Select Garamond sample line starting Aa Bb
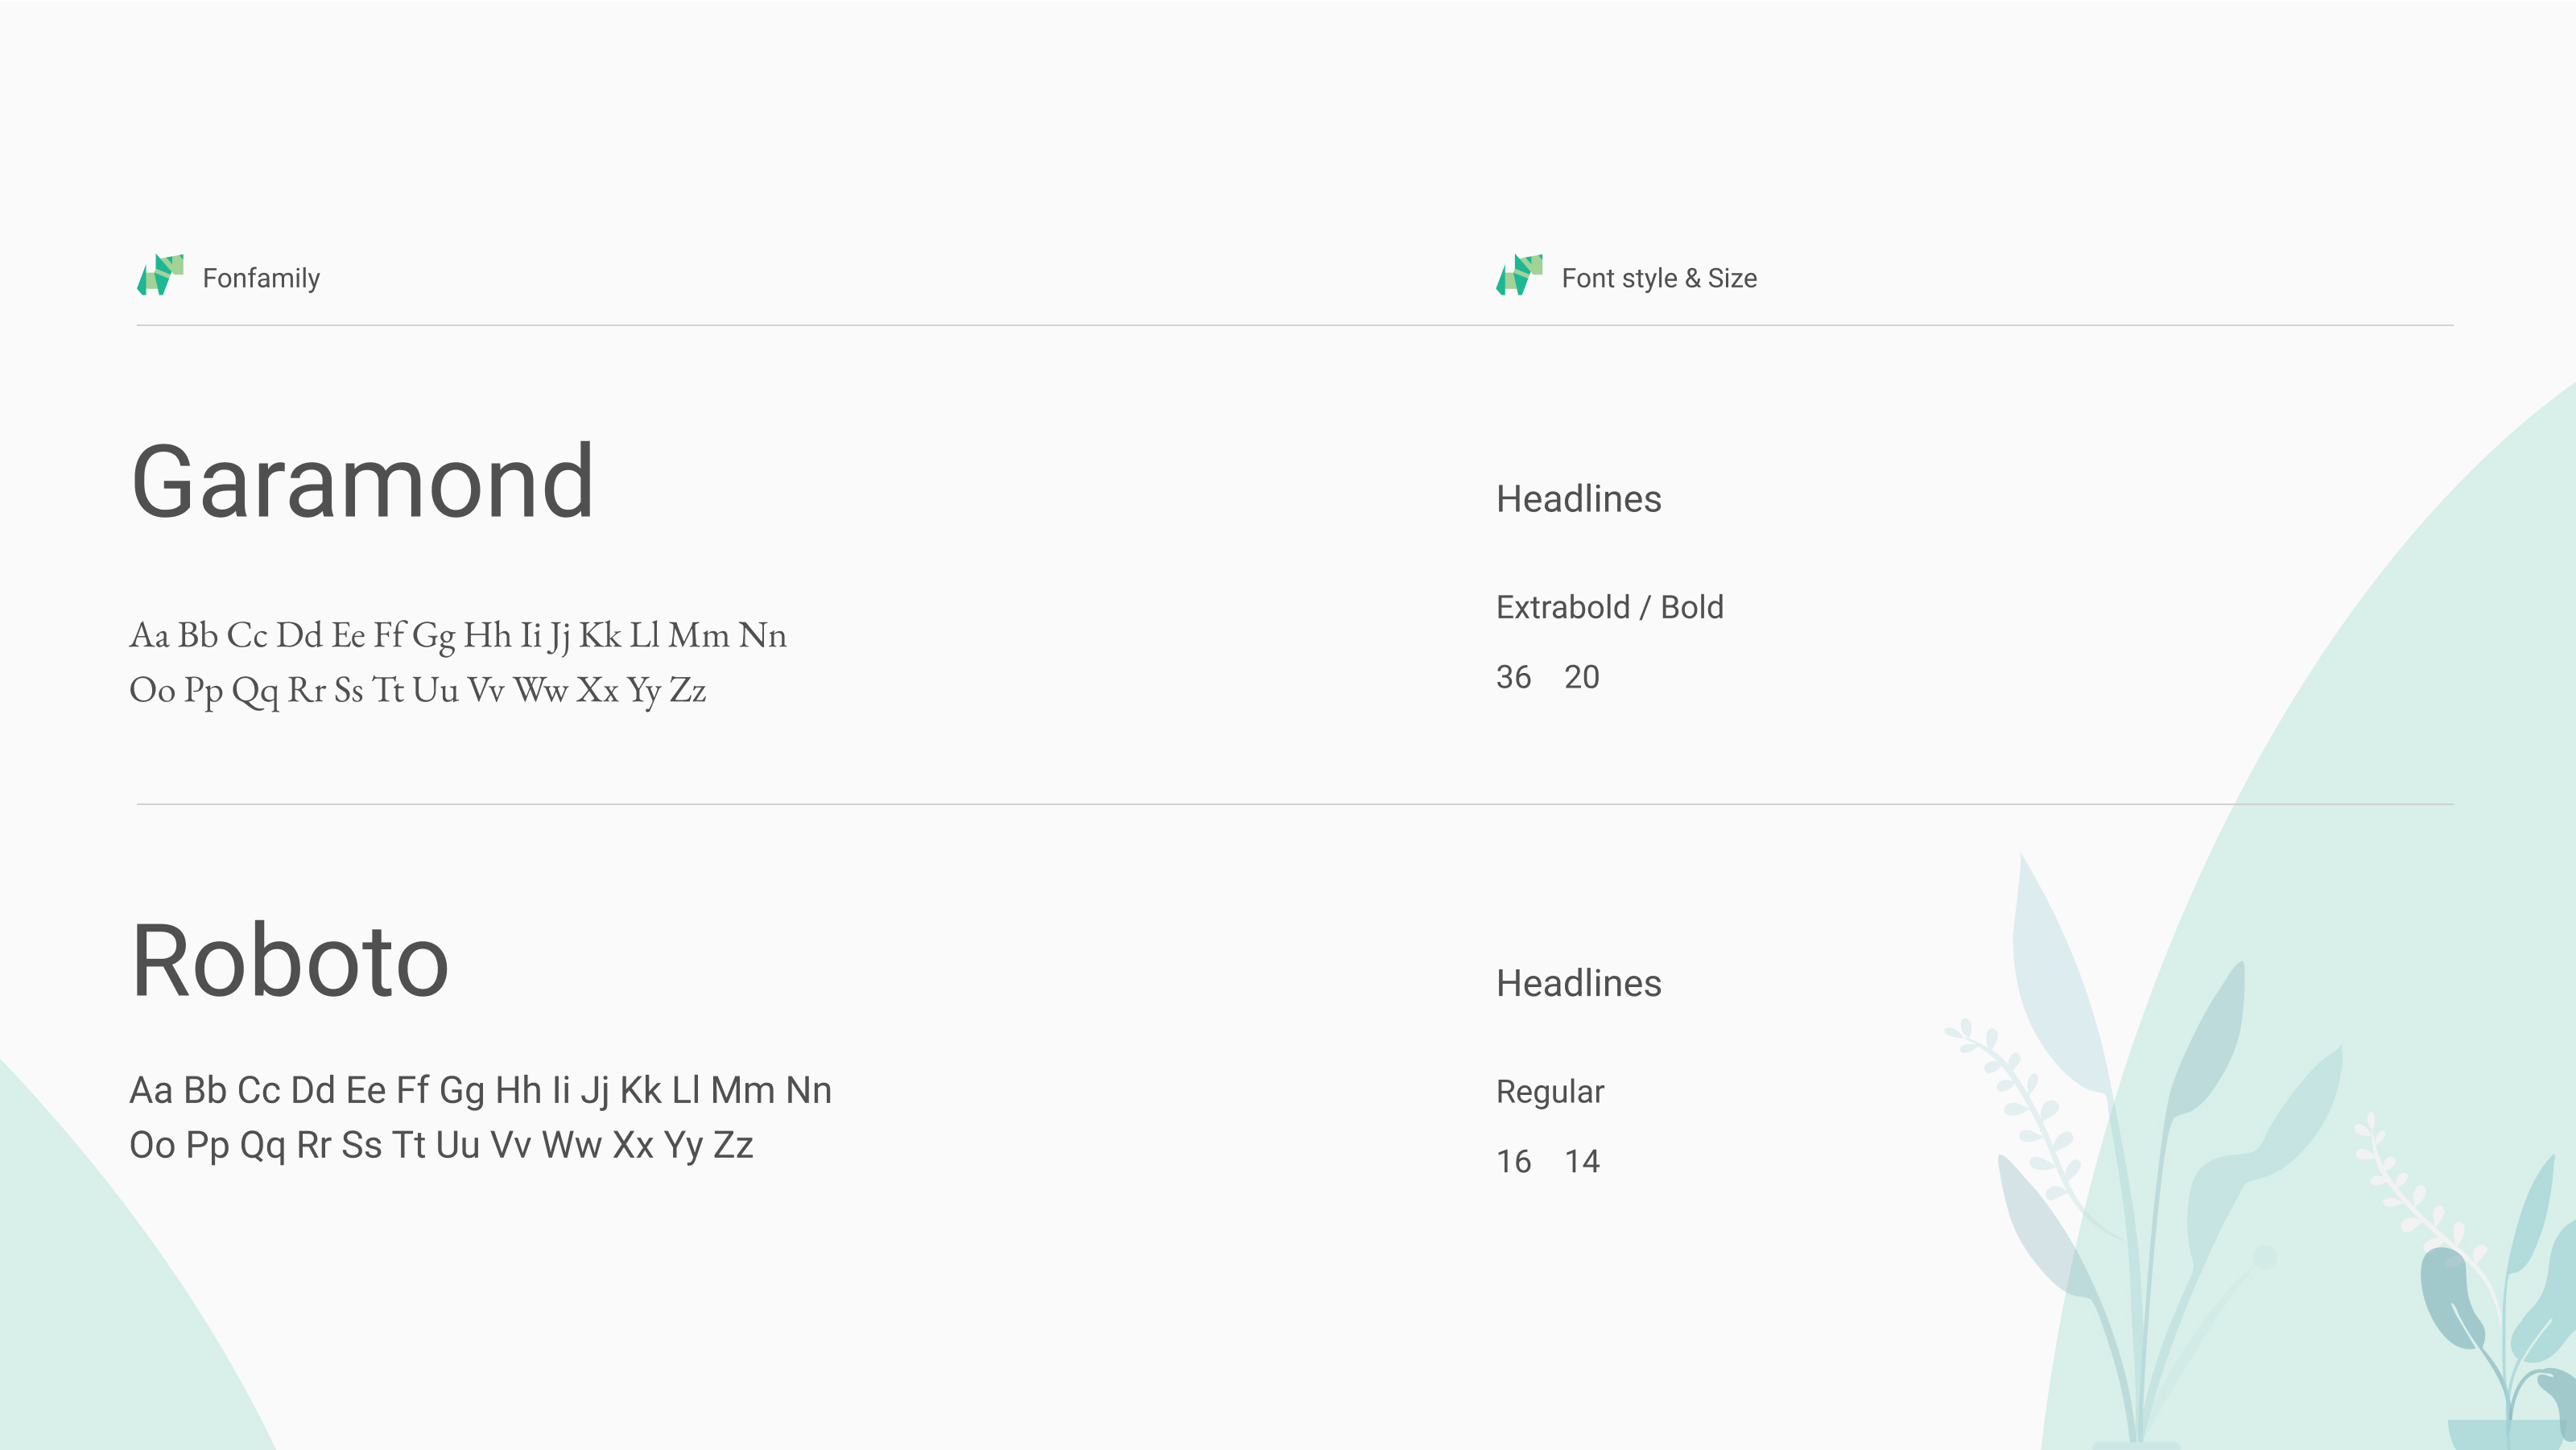This screenshot has height=1450, width=2576. (458, 635)
